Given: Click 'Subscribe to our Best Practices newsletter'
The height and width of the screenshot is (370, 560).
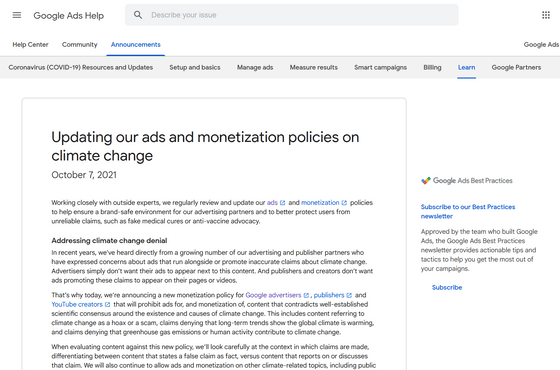Looking at the screenshot, I should pos(468,211).
